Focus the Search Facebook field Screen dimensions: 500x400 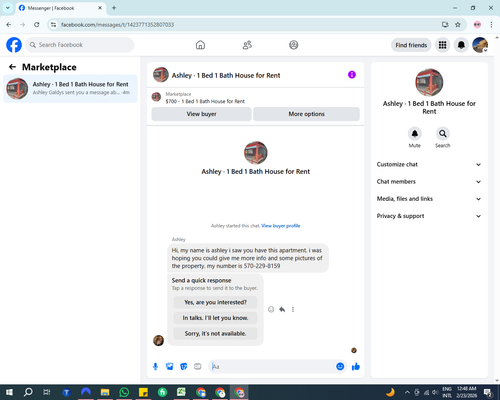coord(80,45)
